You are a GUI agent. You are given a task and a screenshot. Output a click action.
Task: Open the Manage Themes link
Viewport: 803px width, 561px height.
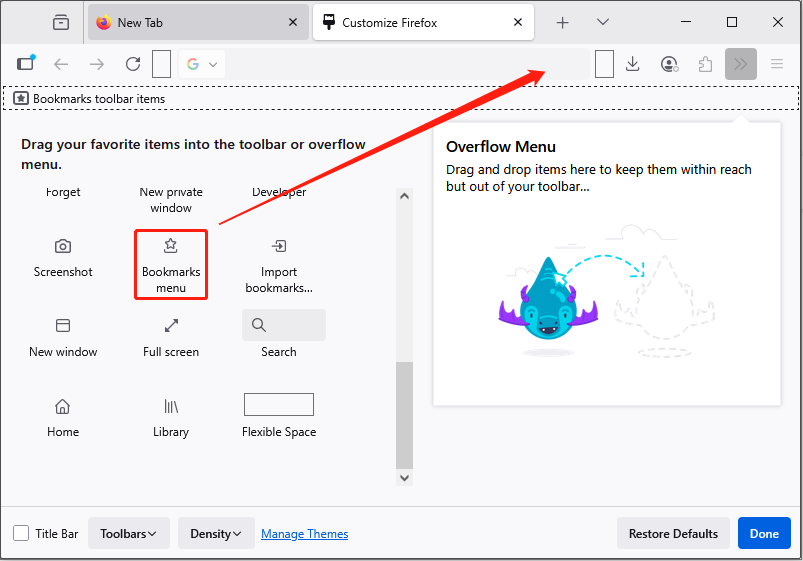click(305, 534)
